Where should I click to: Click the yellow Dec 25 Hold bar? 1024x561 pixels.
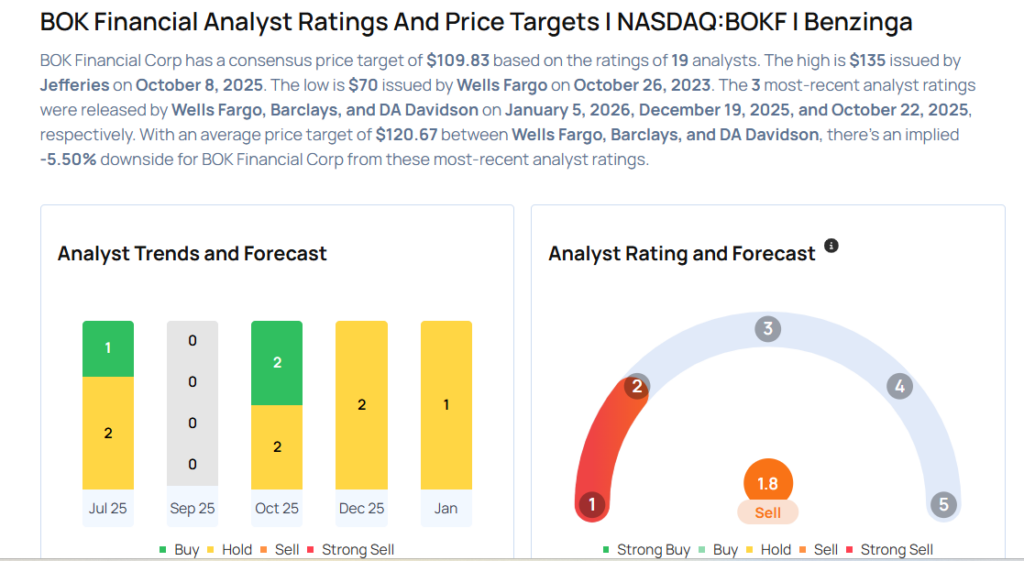[x=362, y=403]
